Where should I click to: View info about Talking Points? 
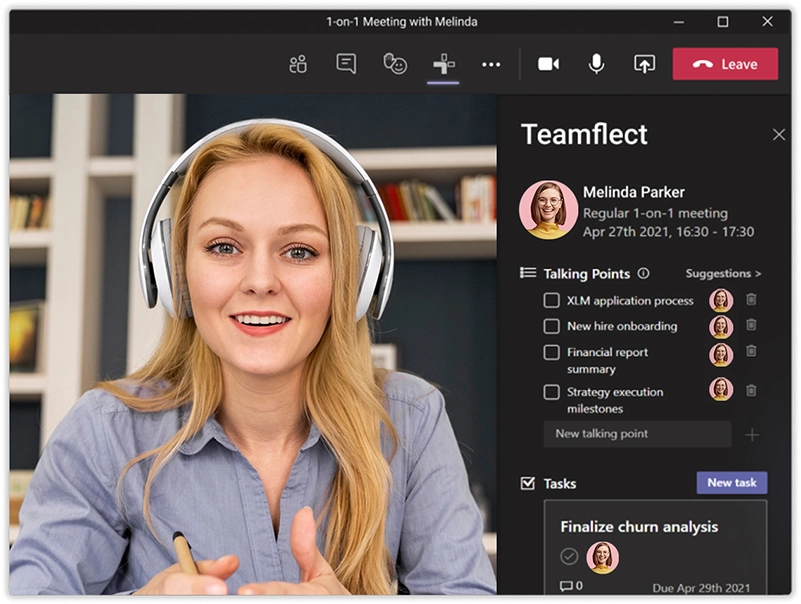[645, 273]
